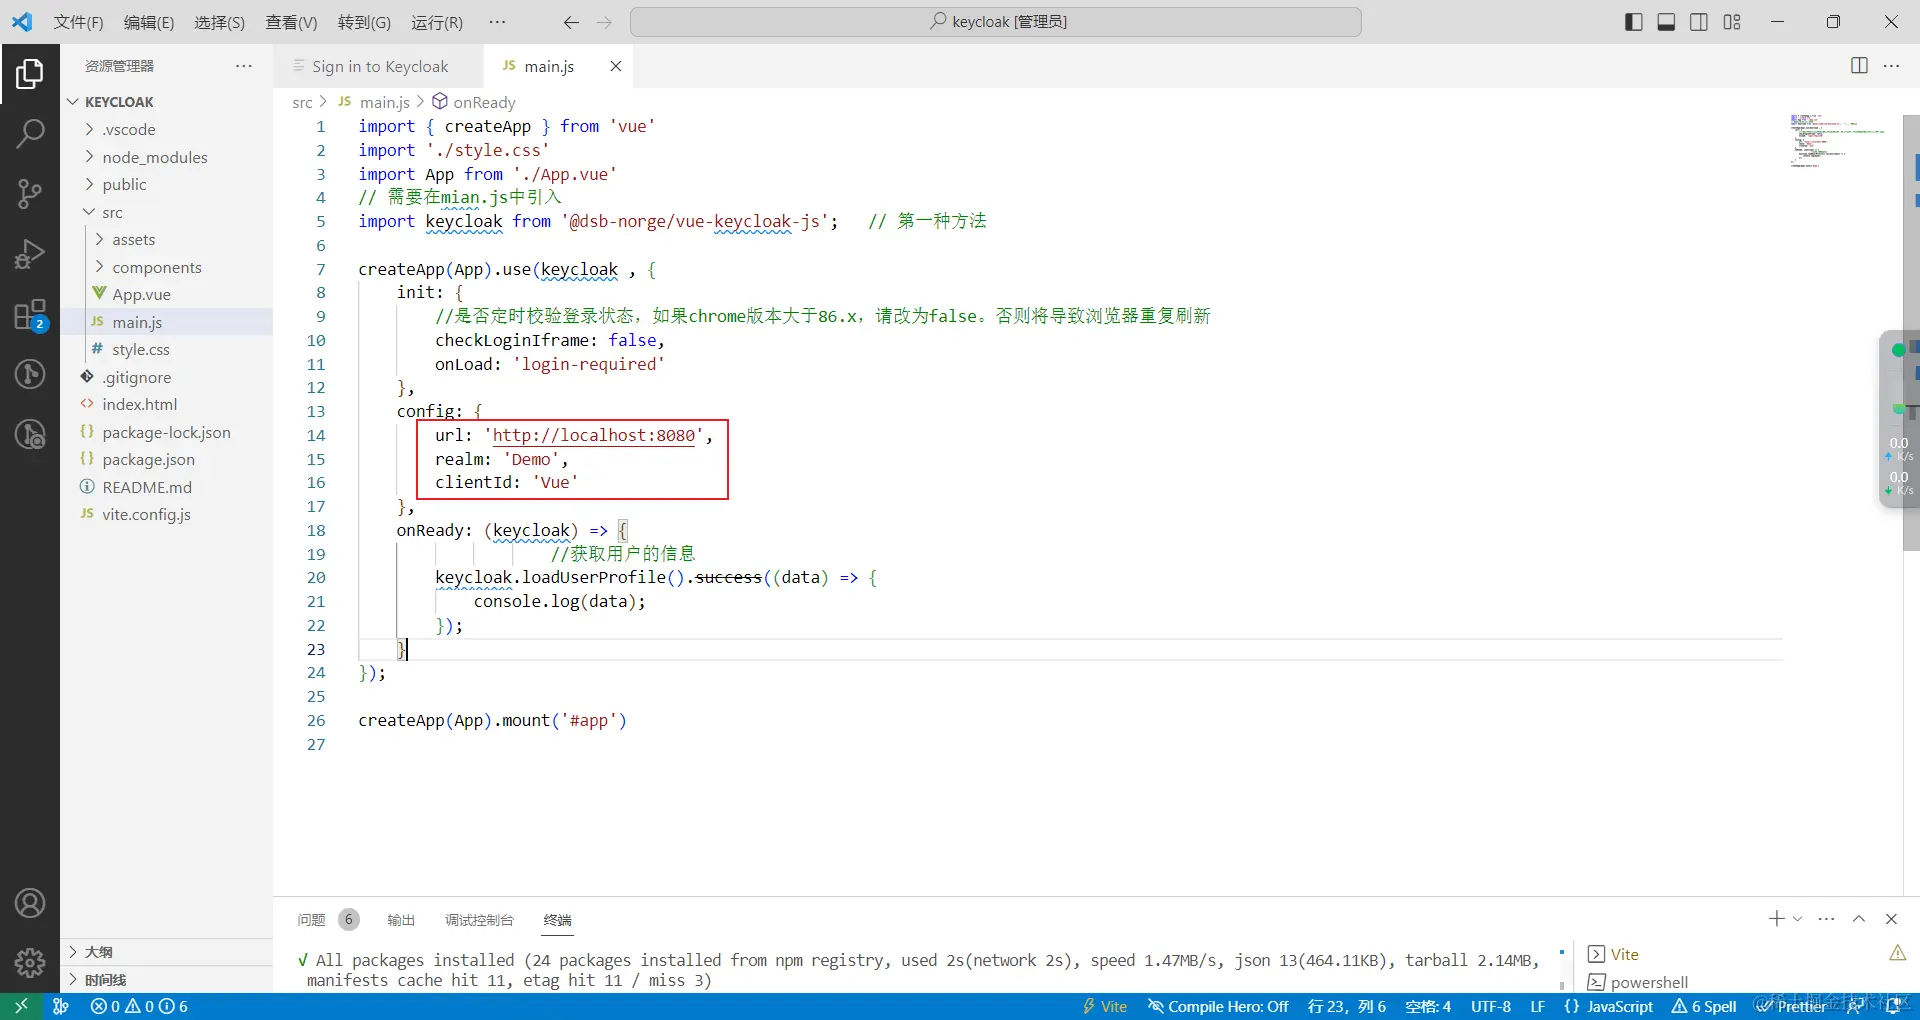The image size is (1920, 1020).
Task: Toggle the bottom panel visibility
Action: pyautogui.click(x=1666, y=22)
